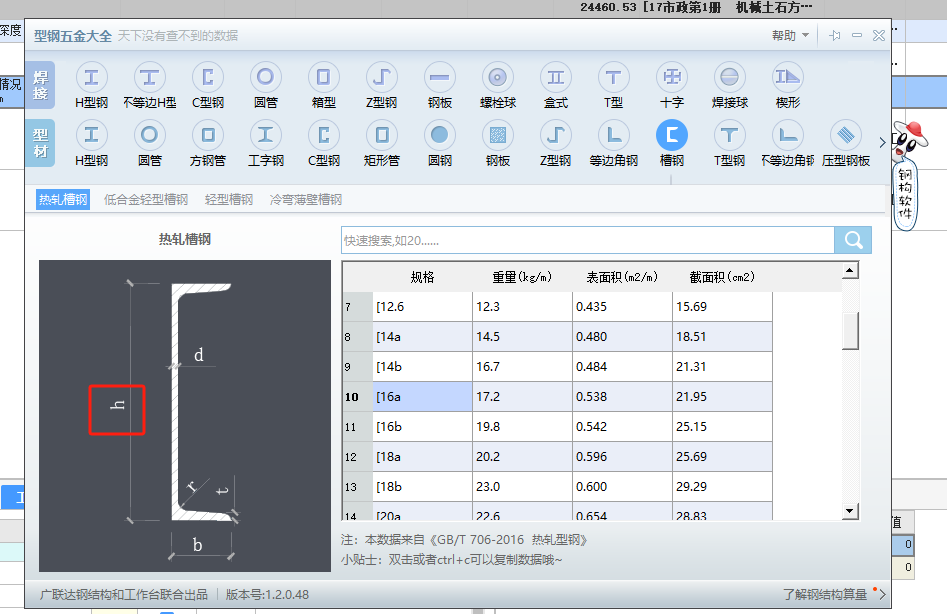The image size is (947, 614).
Task: Select the [12.6 specification cell
Action: (x=422, y=307)
